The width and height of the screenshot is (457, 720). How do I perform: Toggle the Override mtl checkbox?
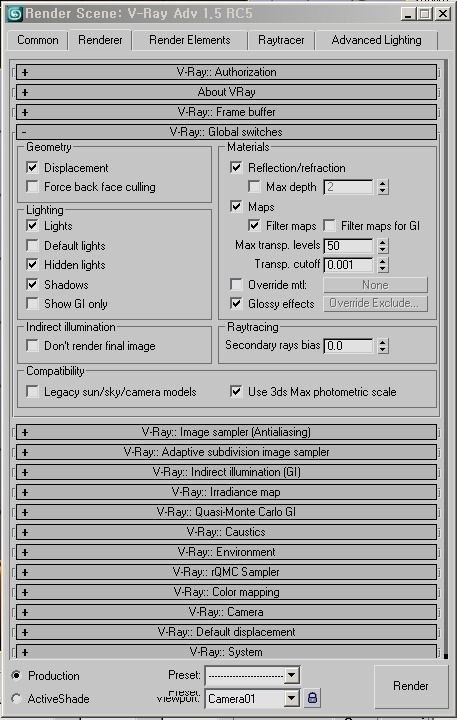(236, 285)
